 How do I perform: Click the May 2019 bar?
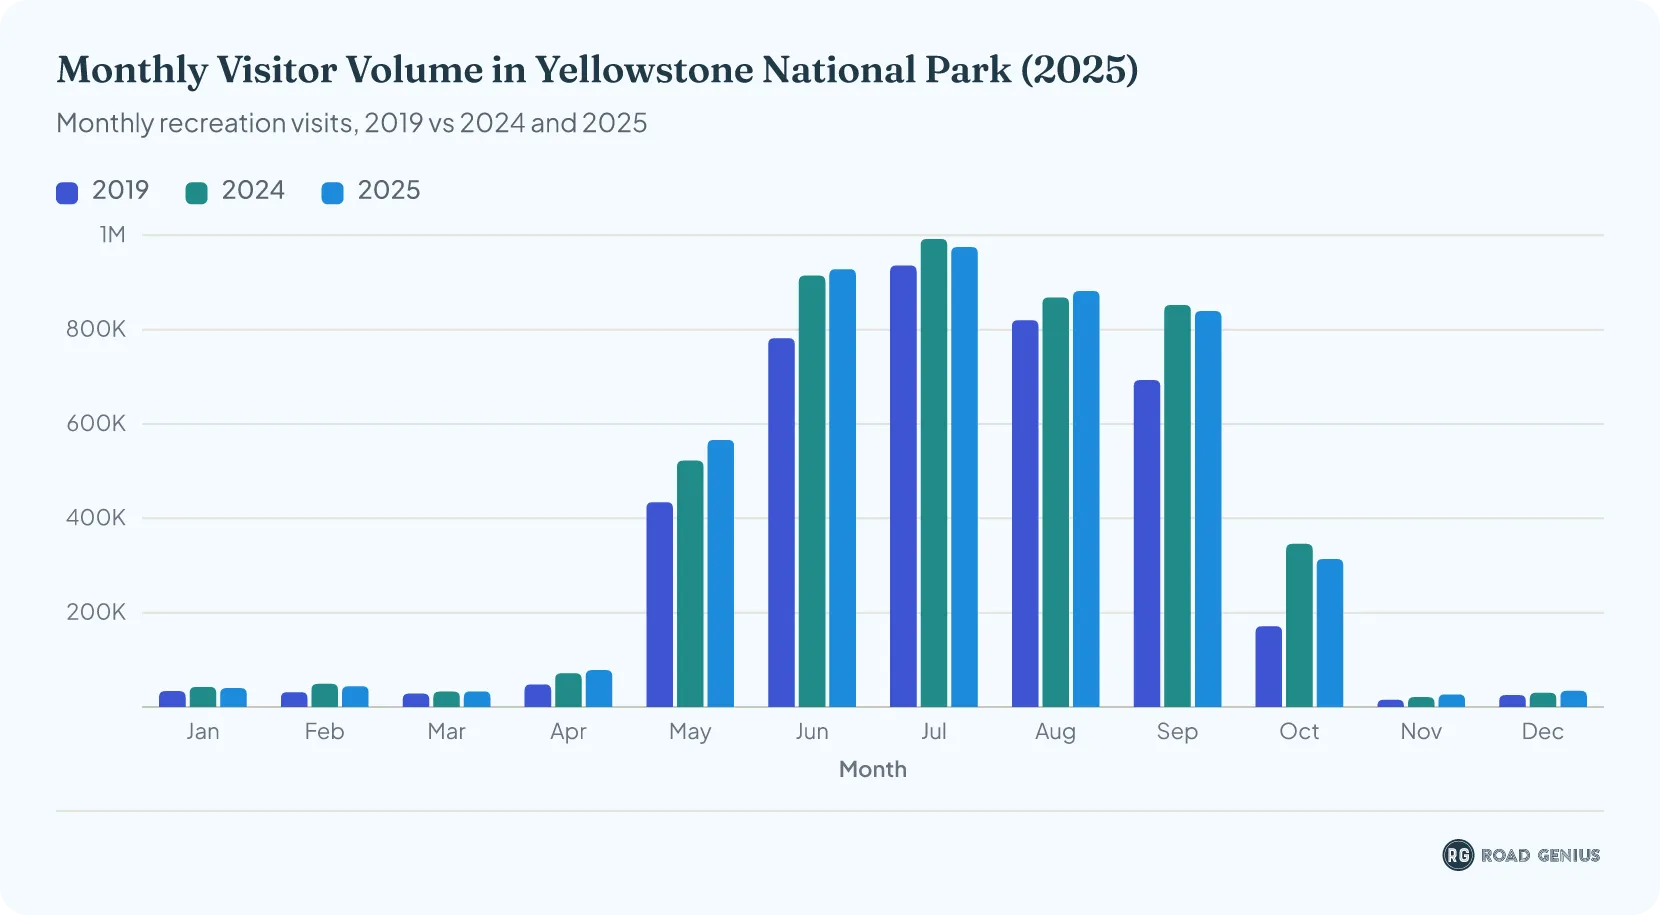tap(660, 604)
